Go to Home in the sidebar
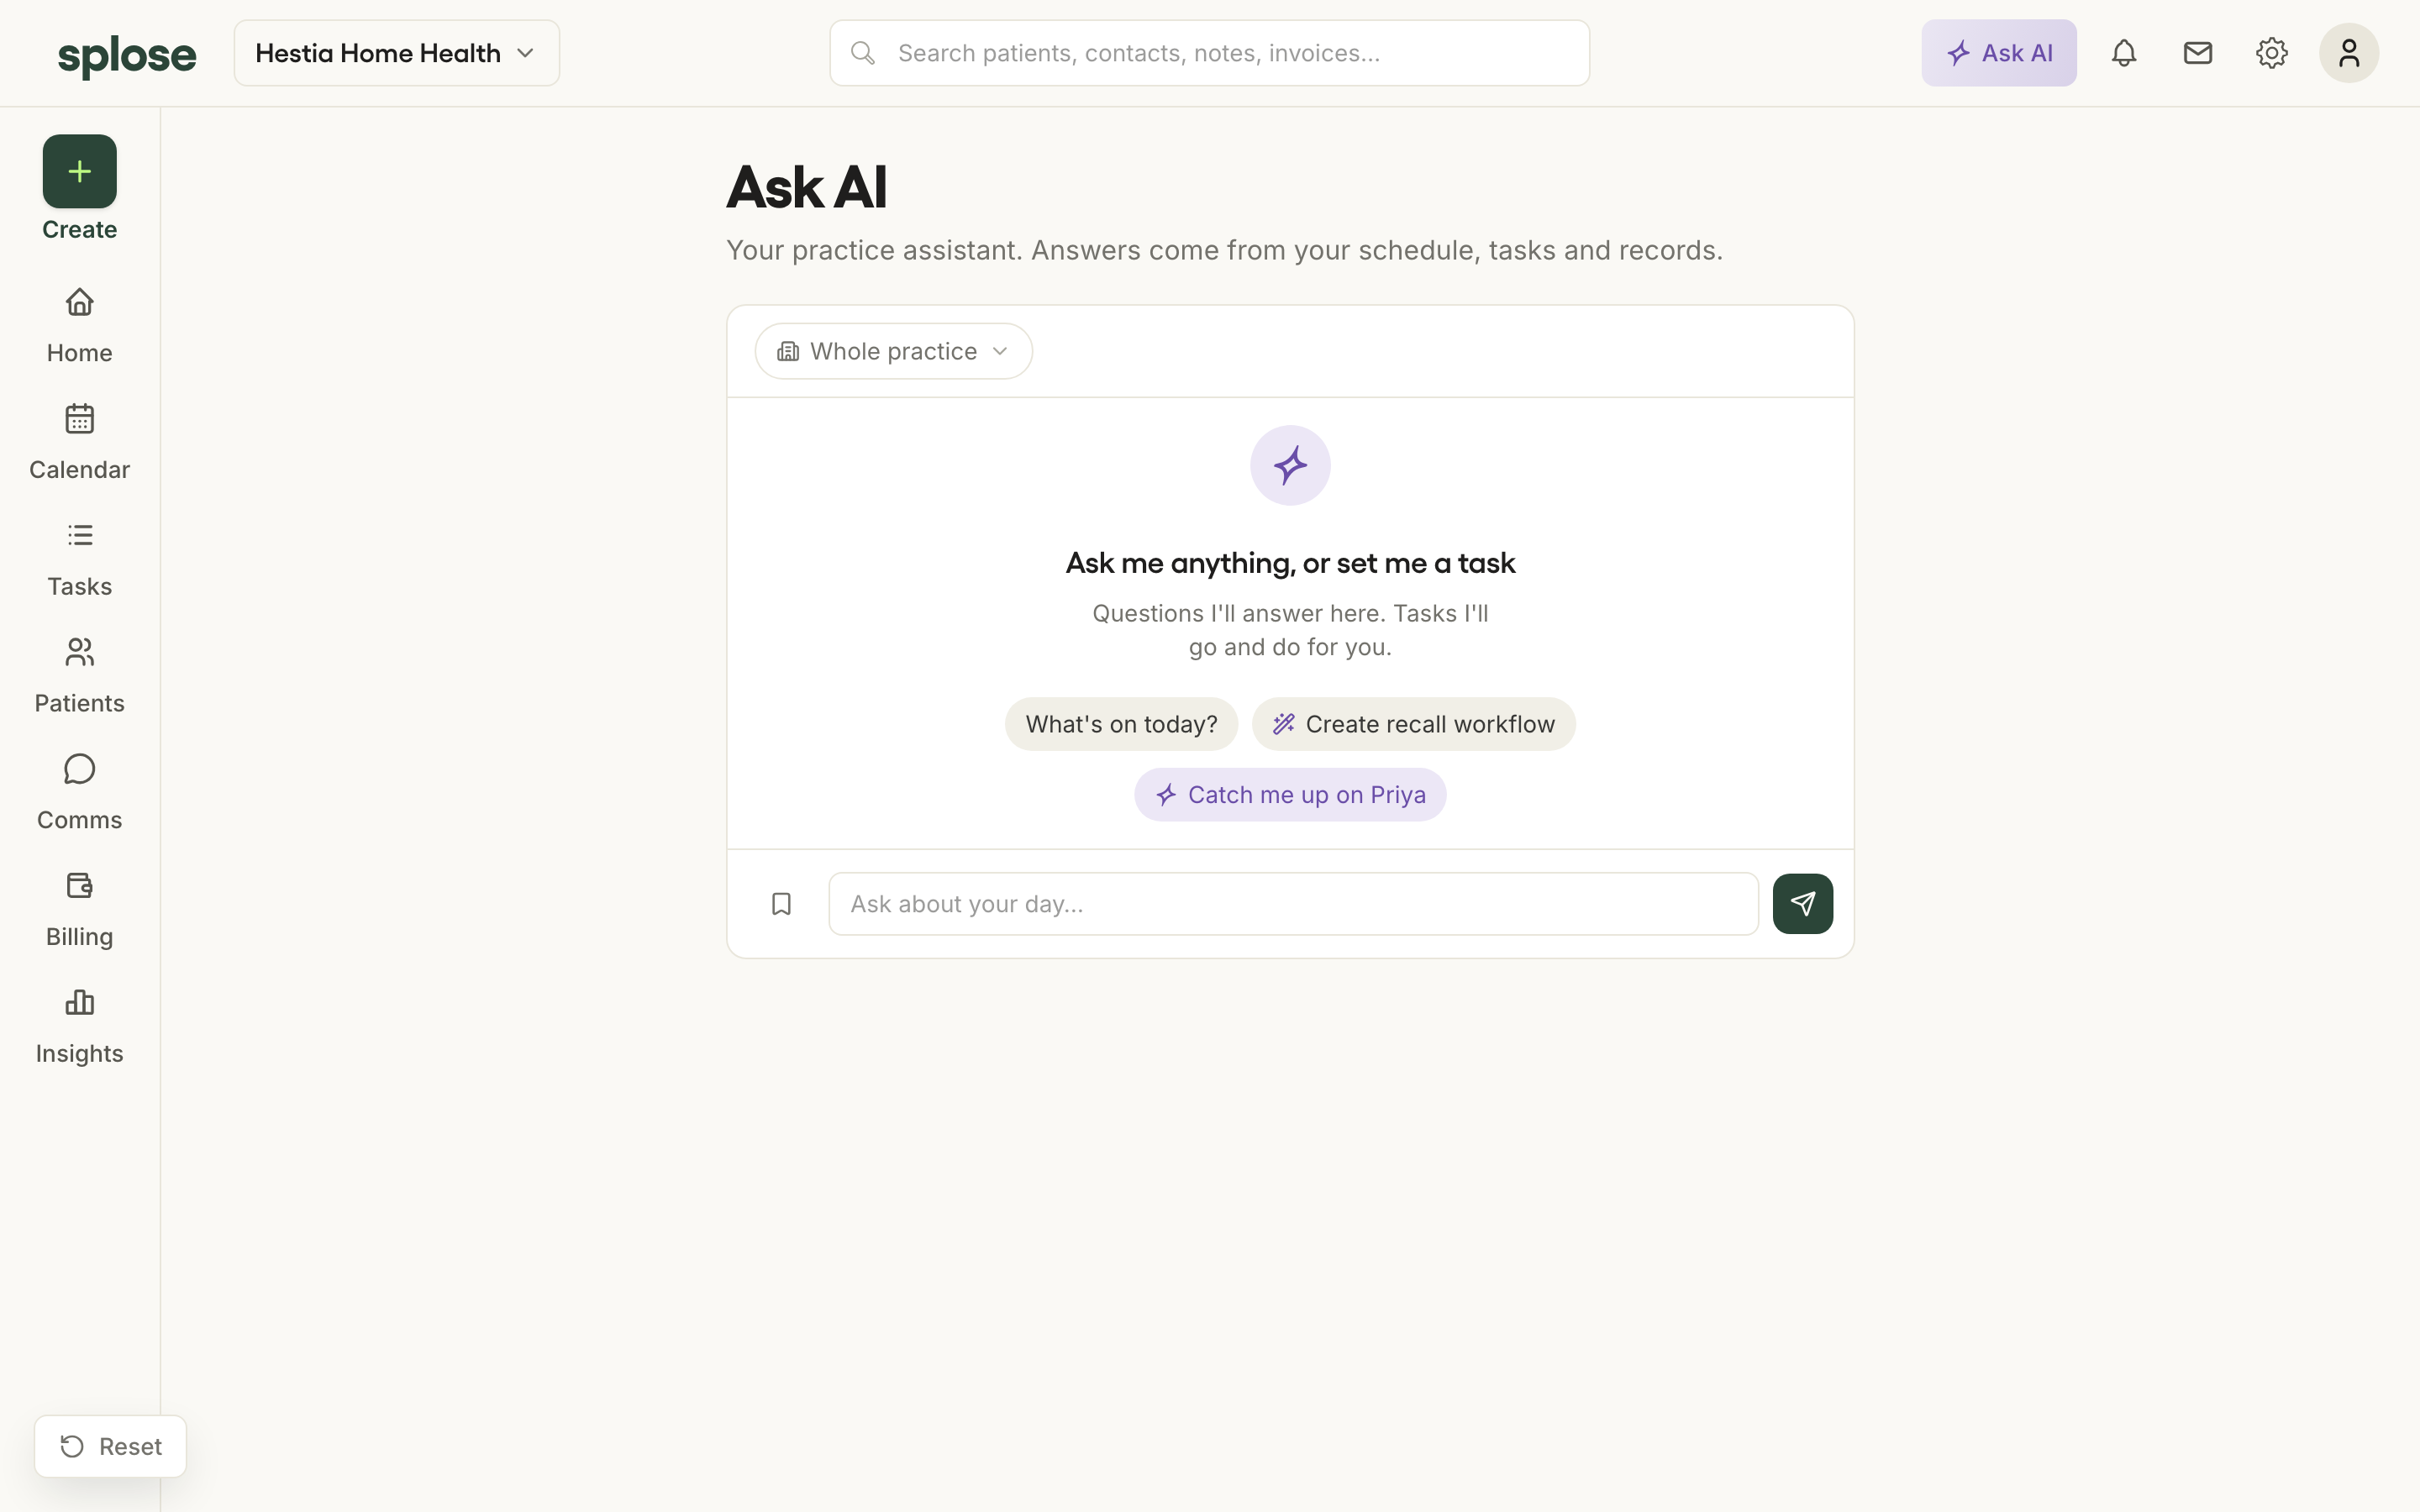The image size is (2420, 1512). pos(80,326)
